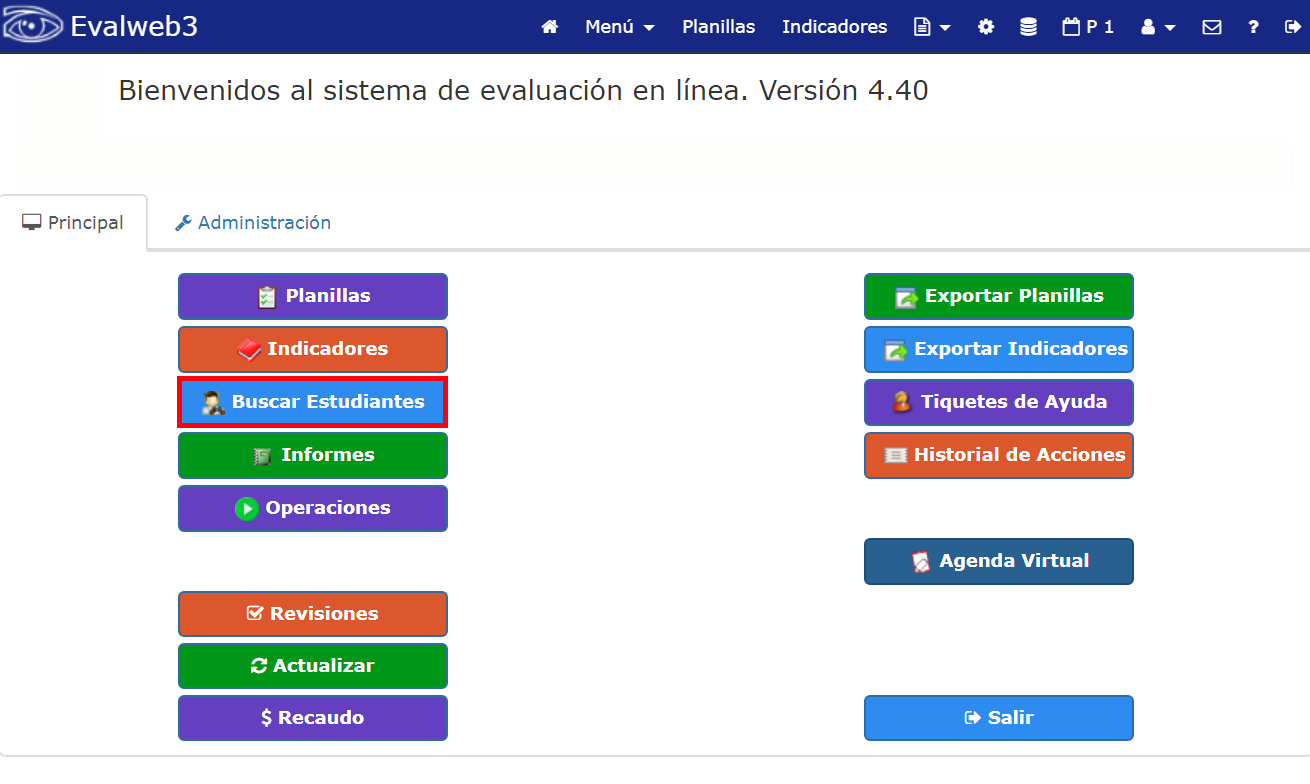1310x784 pixels.
Task: Click the question mark help icon
Action: coord(1254,27)
